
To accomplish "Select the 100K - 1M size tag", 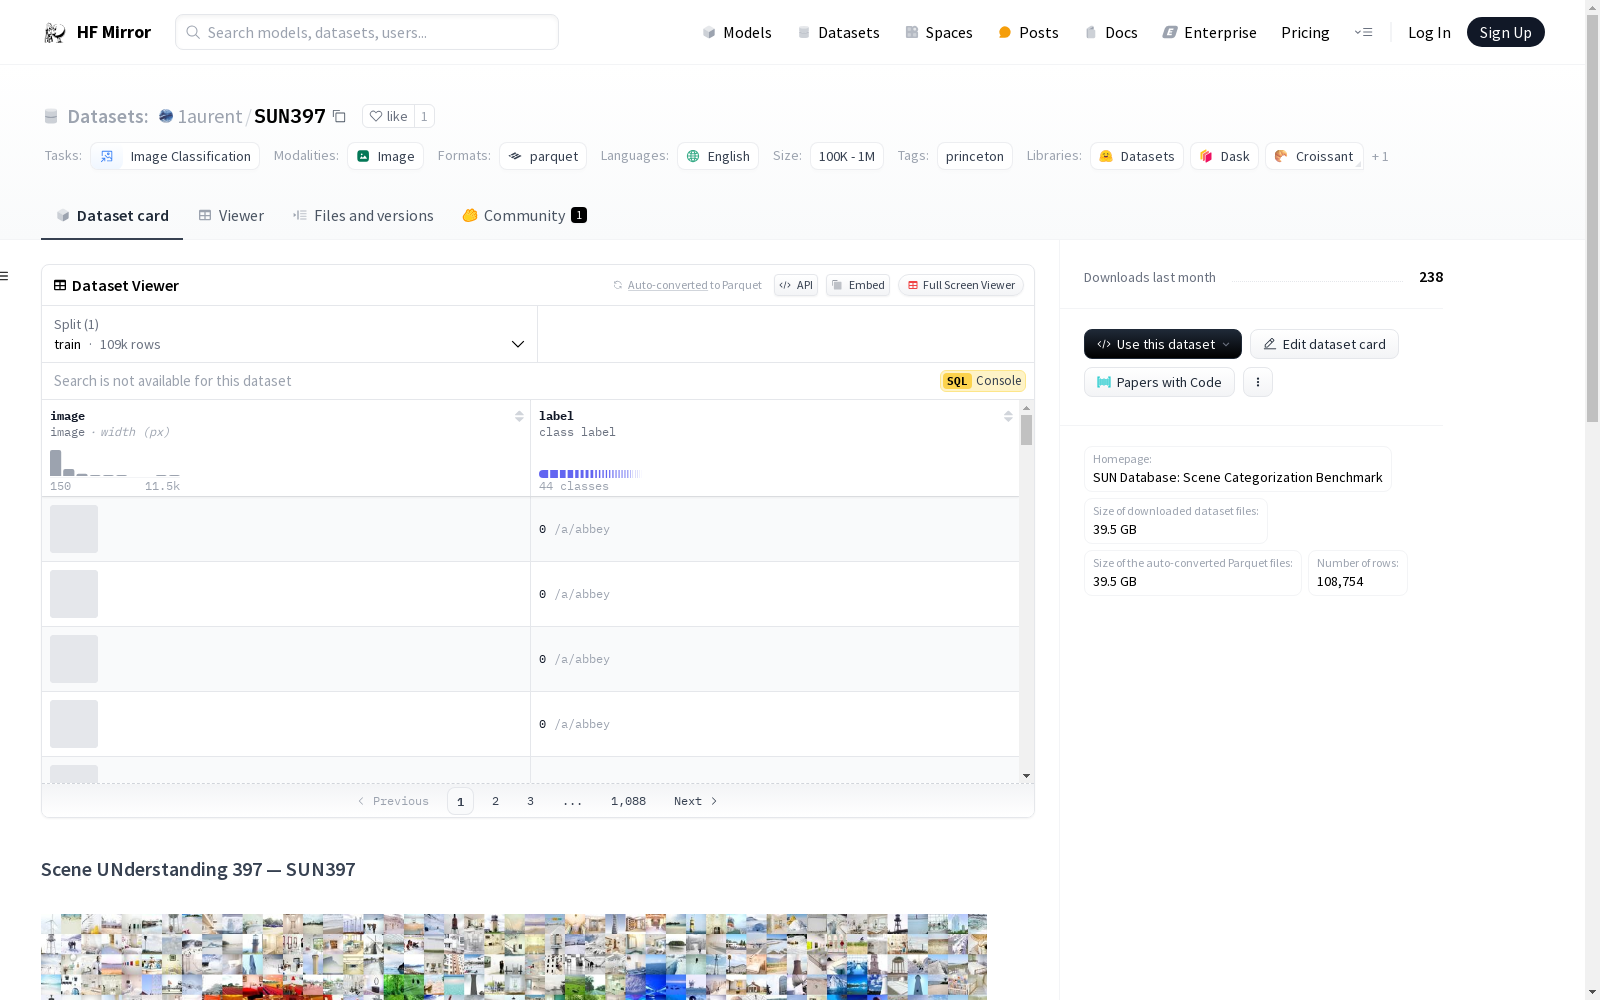I will point(847,156).
